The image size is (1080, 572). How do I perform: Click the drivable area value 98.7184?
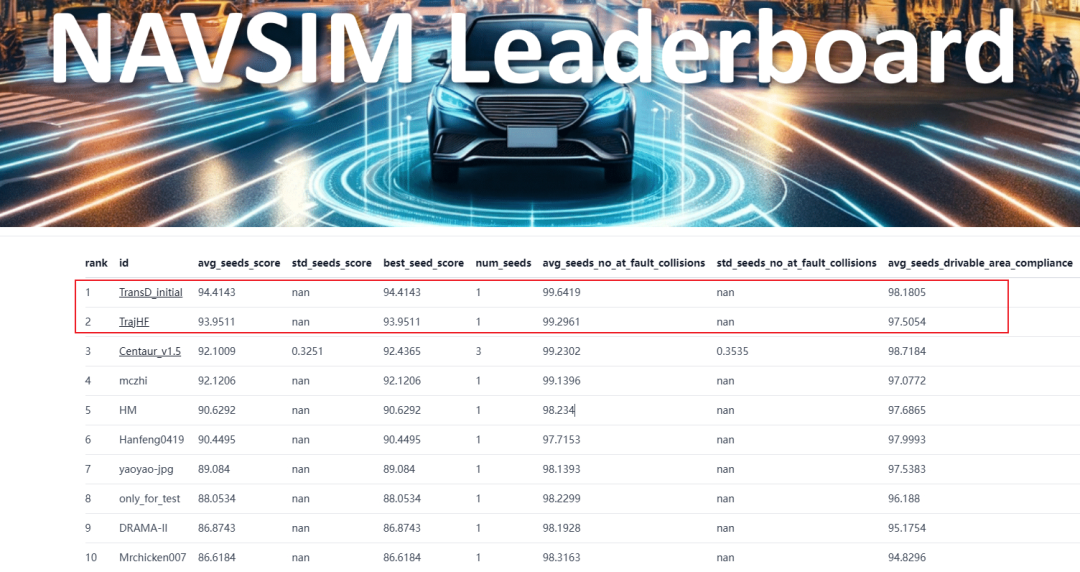(x=907, y=351)
